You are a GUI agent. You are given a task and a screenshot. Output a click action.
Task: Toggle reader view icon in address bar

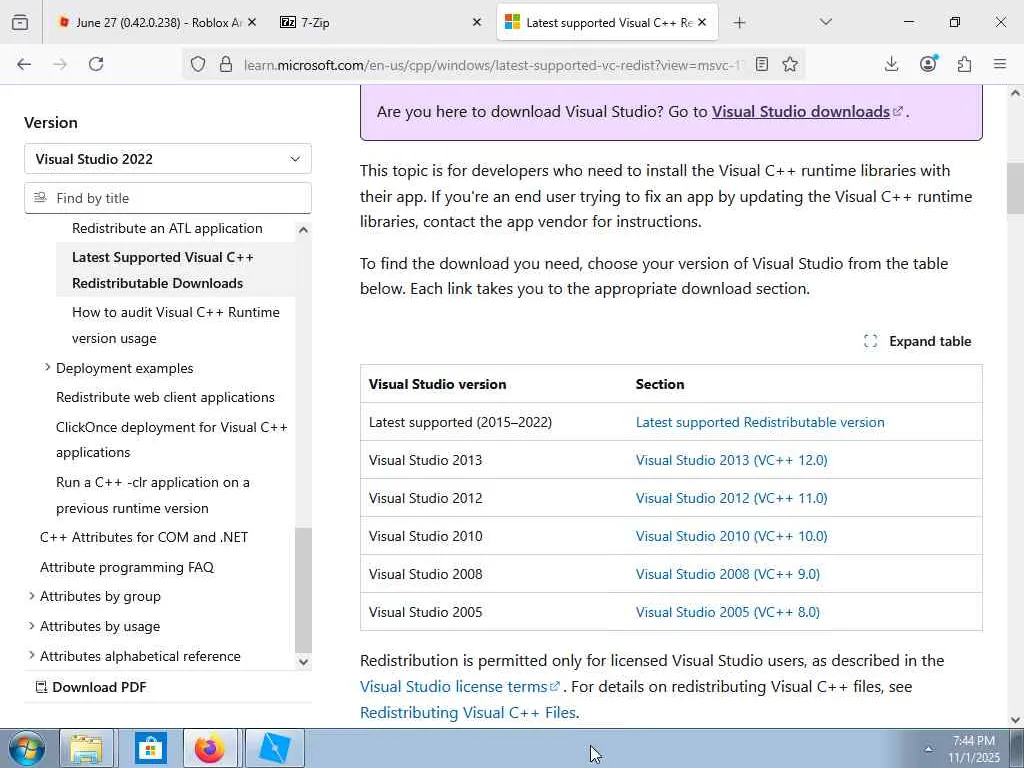[762, 64]
